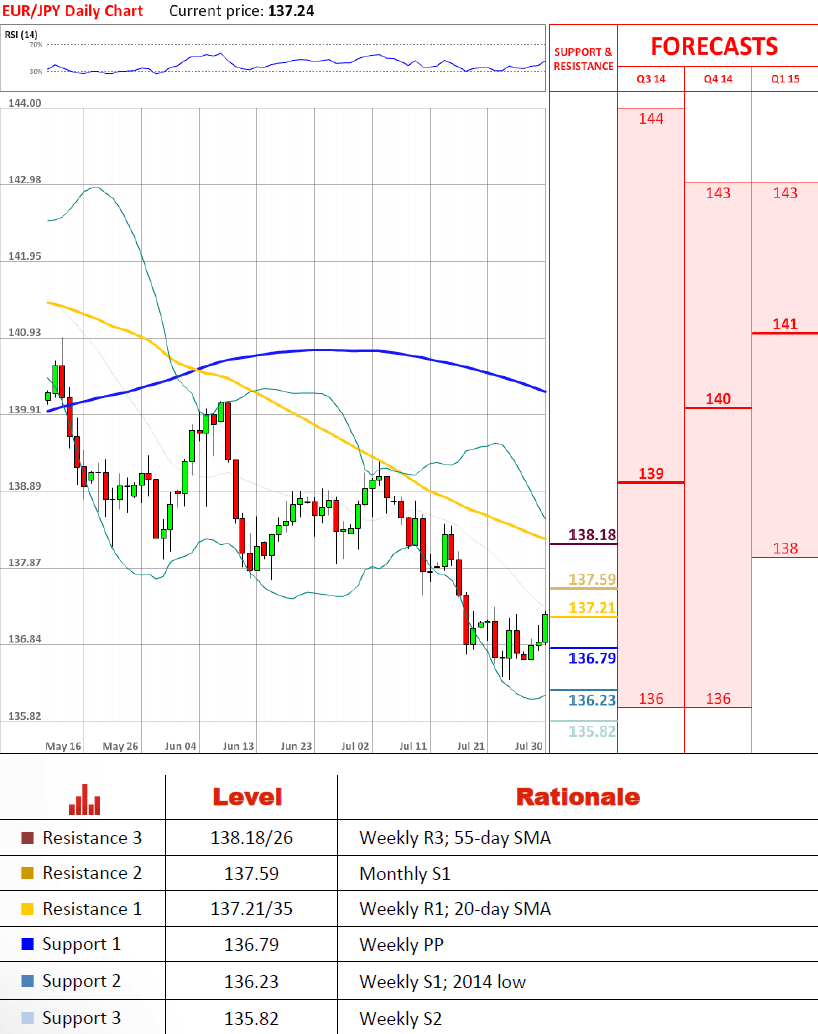
Task: Click the 140.93 price axis label
Action: (x=24, y=333)
